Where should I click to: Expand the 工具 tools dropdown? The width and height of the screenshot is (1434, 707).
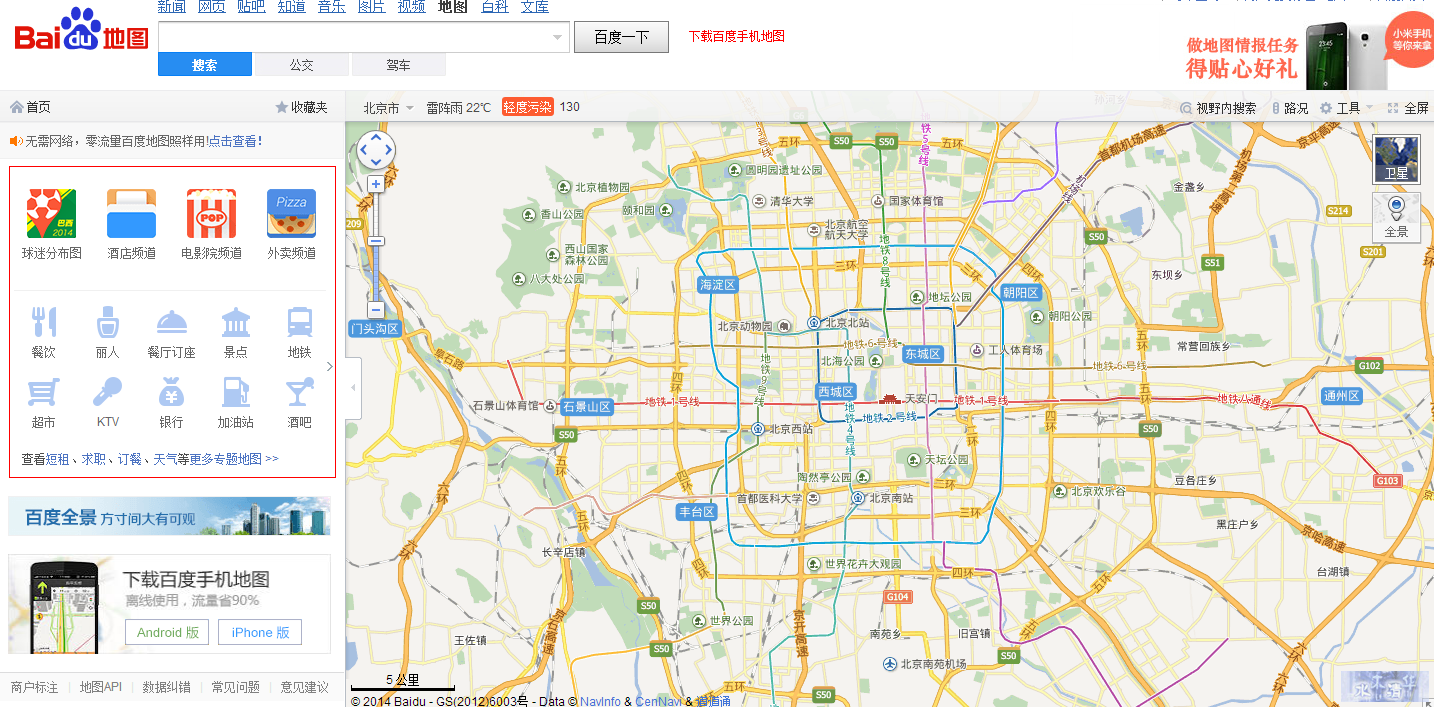(x=1345, y=108)
